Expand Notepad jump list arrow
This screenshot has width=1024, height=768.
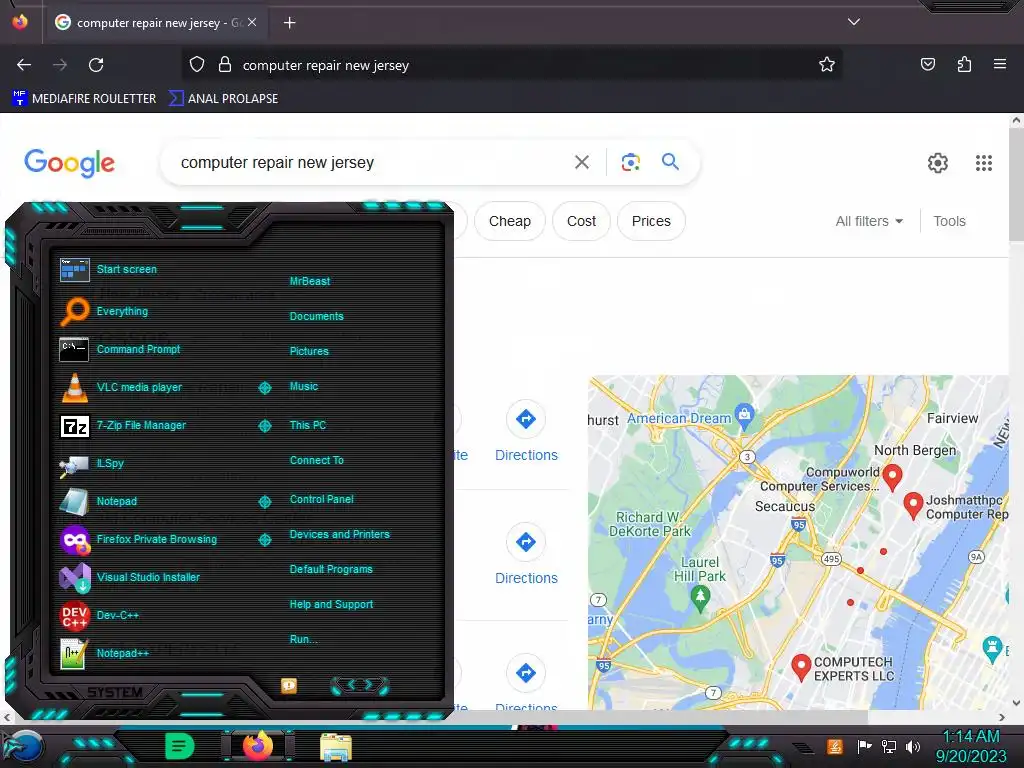click(264, 502)
